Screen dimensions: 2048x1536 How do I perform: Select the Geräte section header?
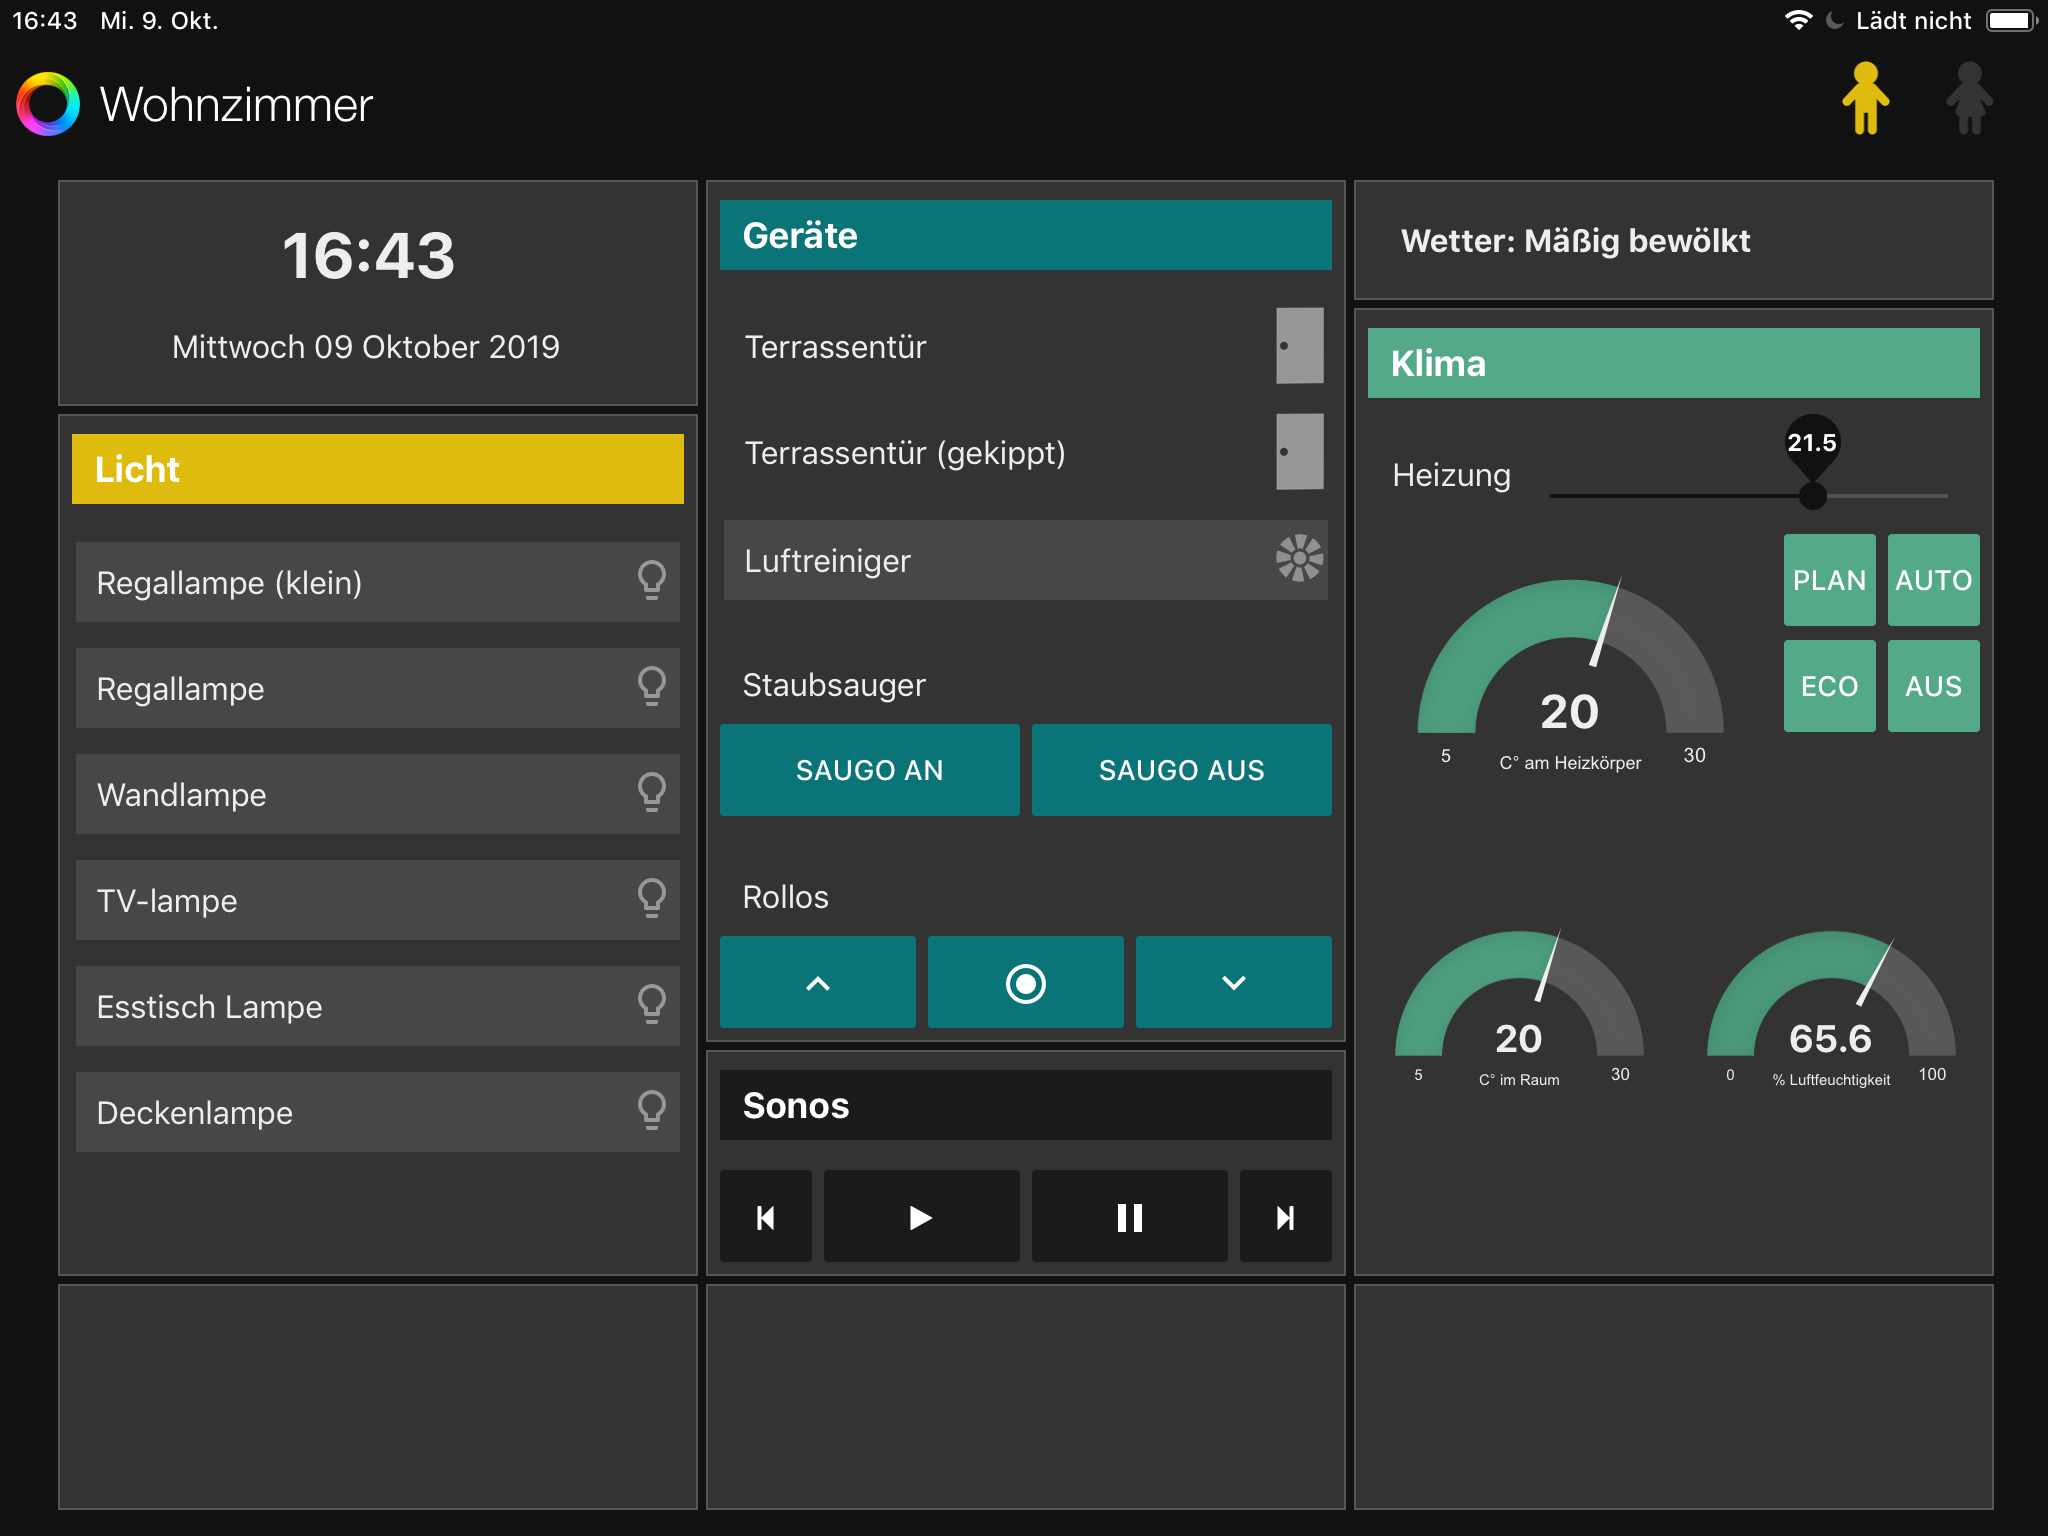[x=1025, y=236]
